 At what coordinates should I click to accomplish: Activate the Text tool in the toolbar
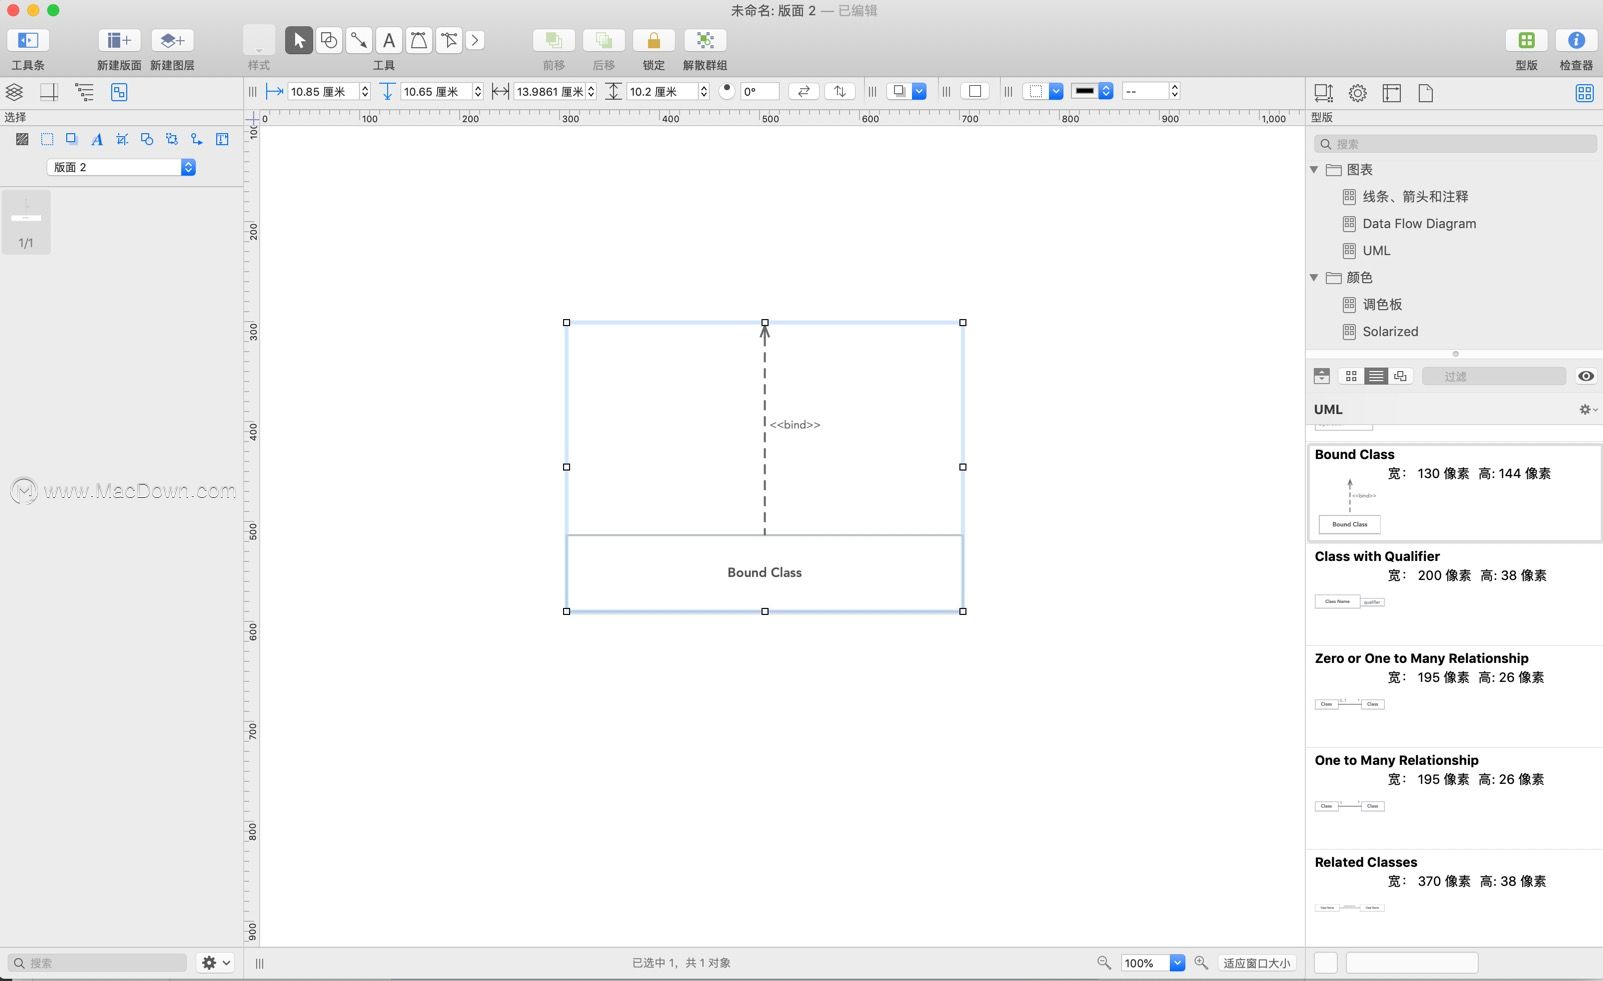(389, 40)
